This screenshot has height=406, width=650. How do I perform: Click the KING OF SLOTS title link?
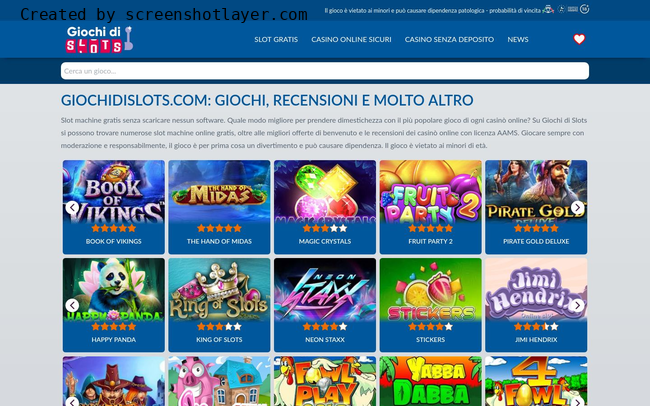click(219, 340)
